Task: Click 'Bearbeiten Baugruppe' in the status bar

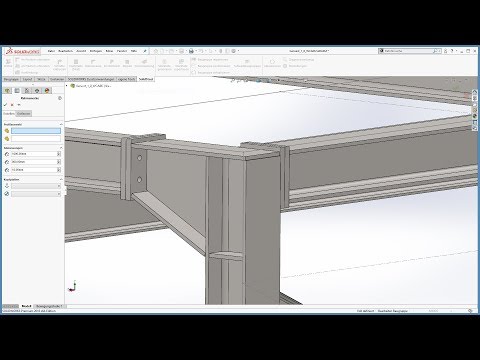Action: pyautogui.click(x=393, y=311)
